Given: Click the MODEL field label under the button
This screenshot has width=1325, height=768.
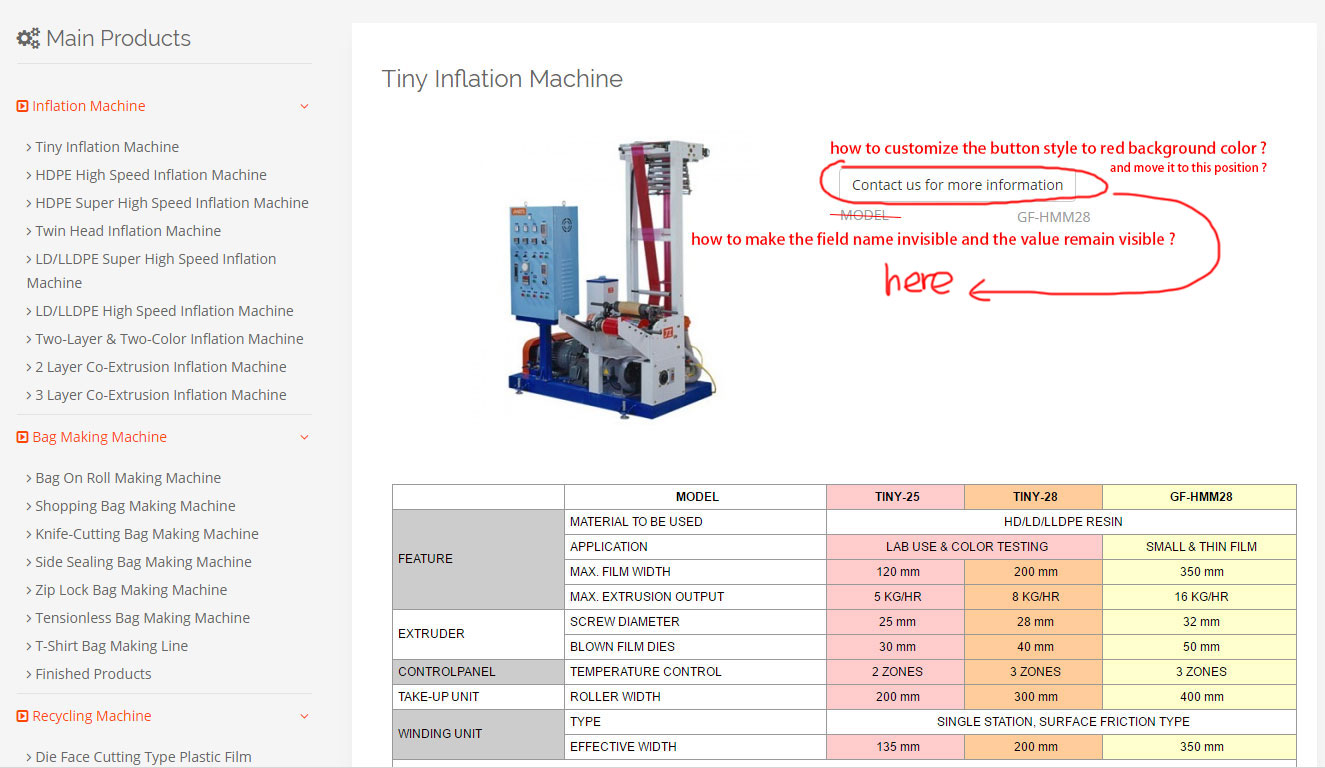Looking at the screenshot, I should [864, 215].
